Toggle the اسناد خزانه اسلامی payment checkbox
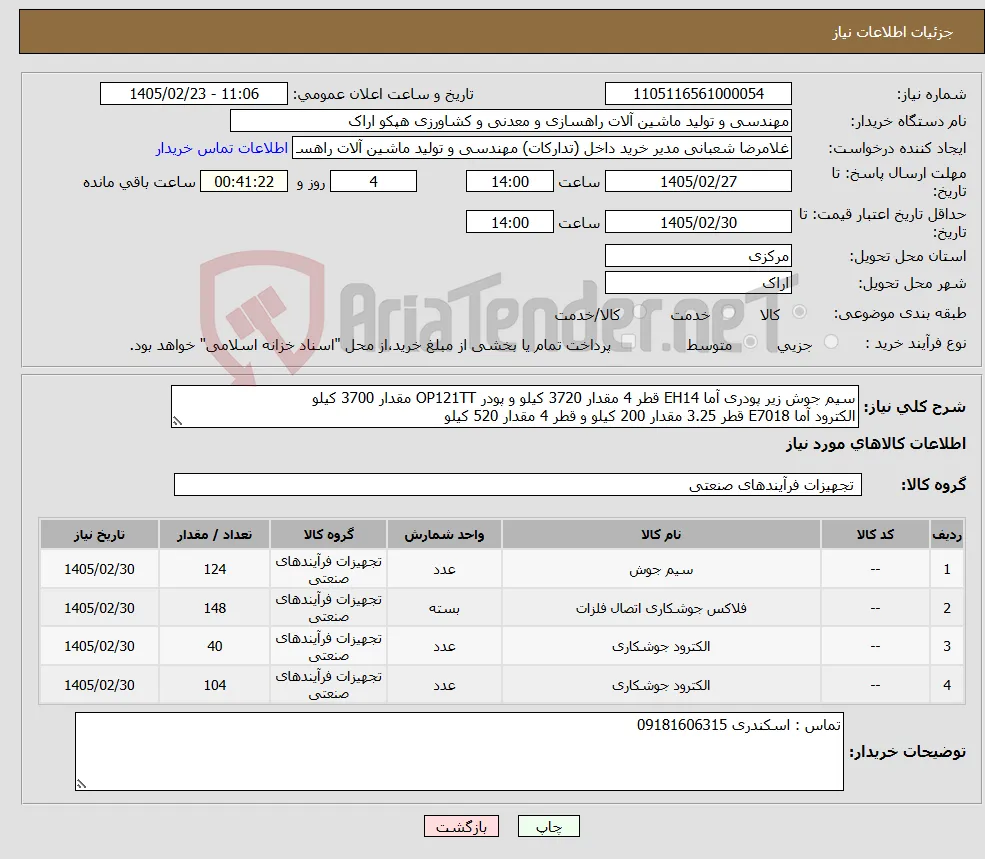Screen dimensions: 985x859 628,342
